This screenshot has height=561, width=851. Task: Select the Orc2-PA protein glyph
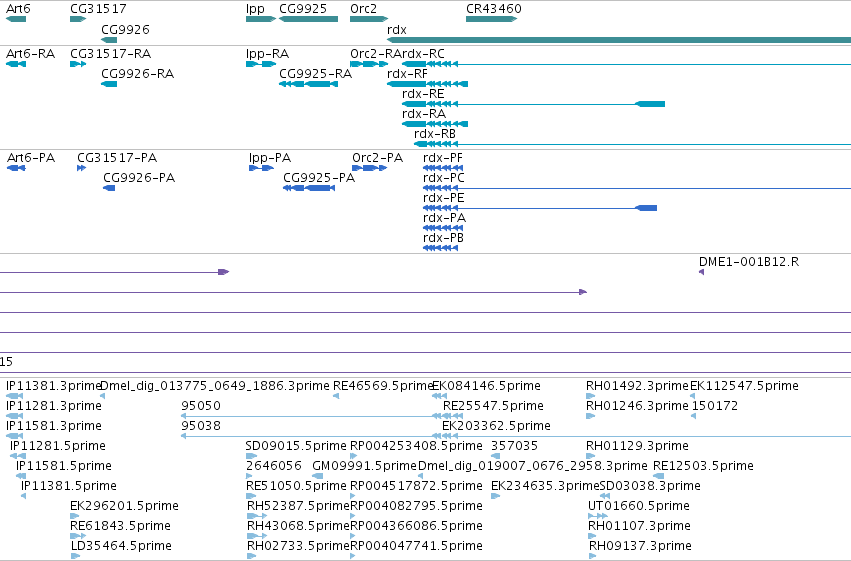[x=370, y=168]
